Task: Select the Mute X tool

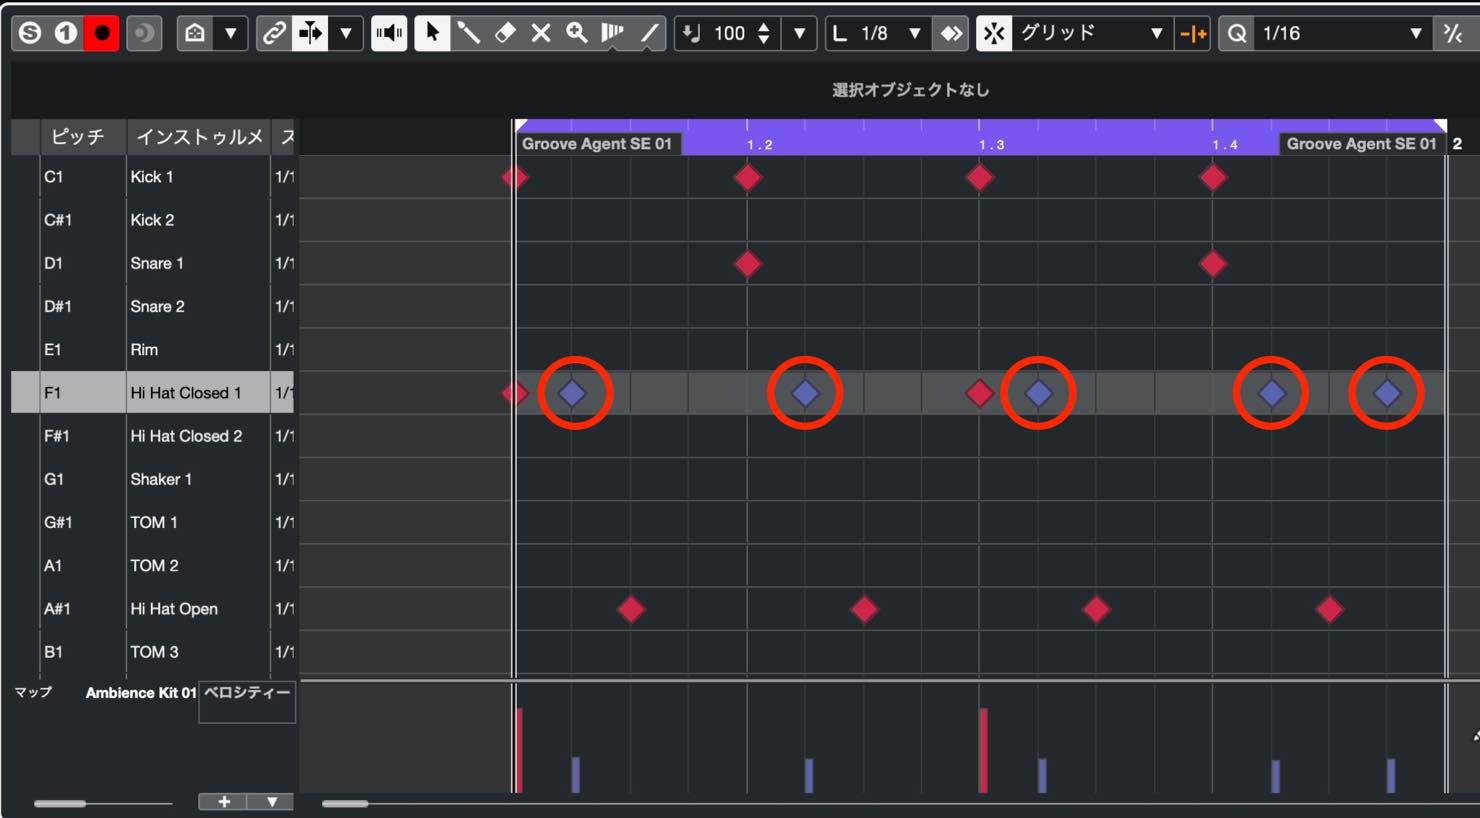Action: [x=541, y=33]
